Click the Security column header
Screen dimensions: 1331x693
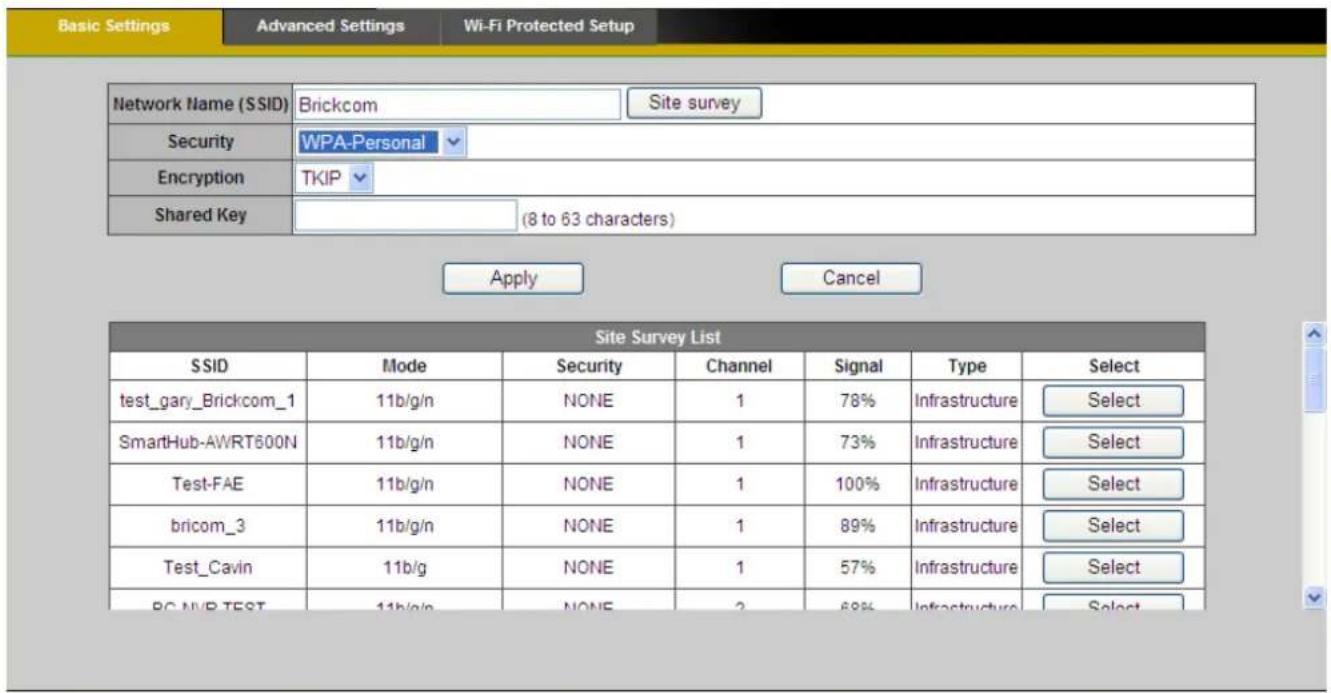(589, 366)
